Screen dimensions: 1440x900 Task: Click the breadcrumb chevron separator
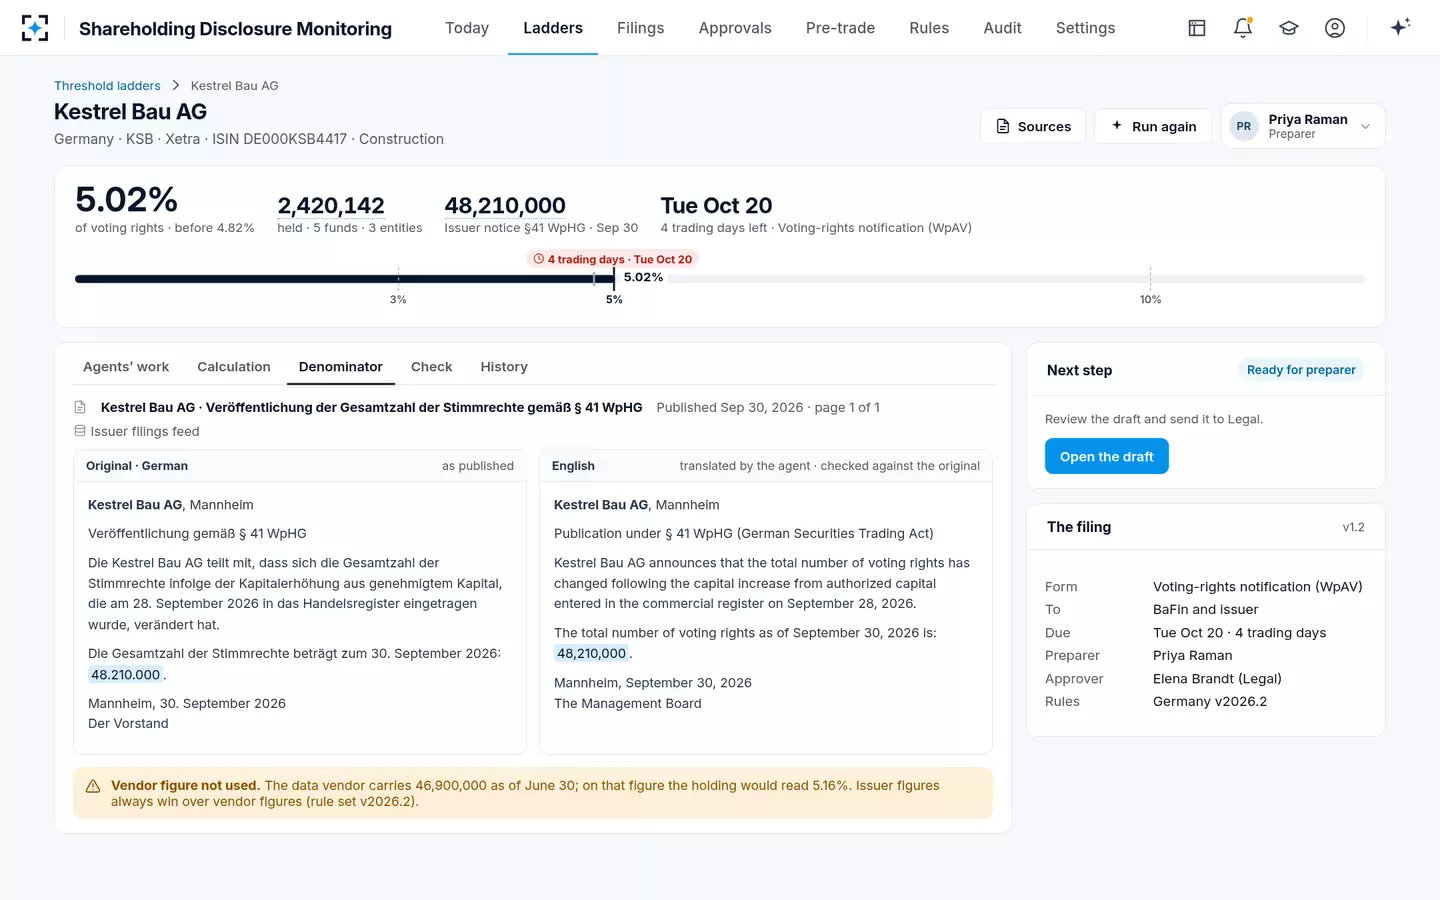pyautogui.click(x=176, y=86)
